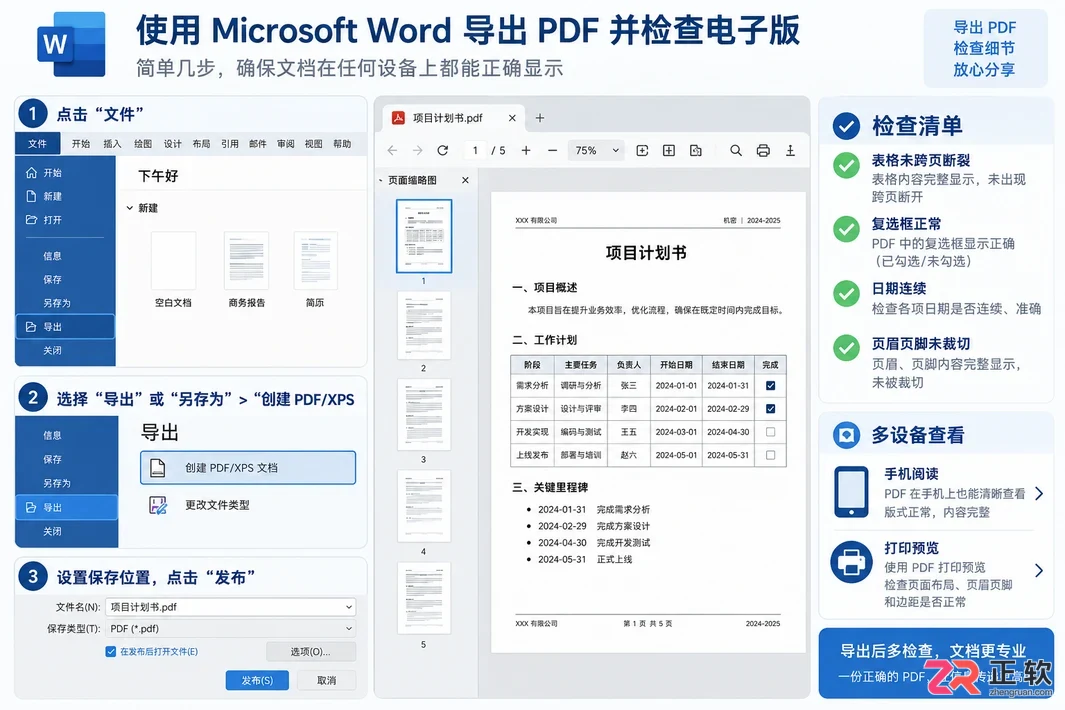
Task: Expand the 打印预览 chevron arrow
Action: click(1039, 570)
